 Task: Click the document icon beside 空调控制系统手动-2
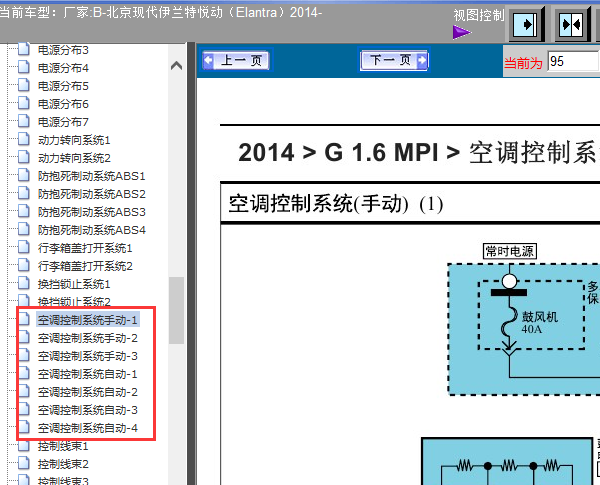click(24, 337)
